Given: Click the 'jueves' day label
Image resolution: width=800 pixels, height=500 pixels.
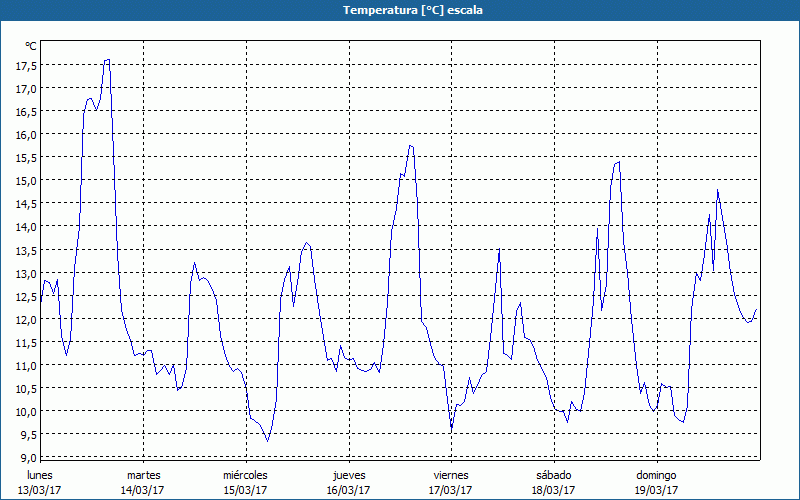Looking at the screenshot, I should (x=348, y=475).
